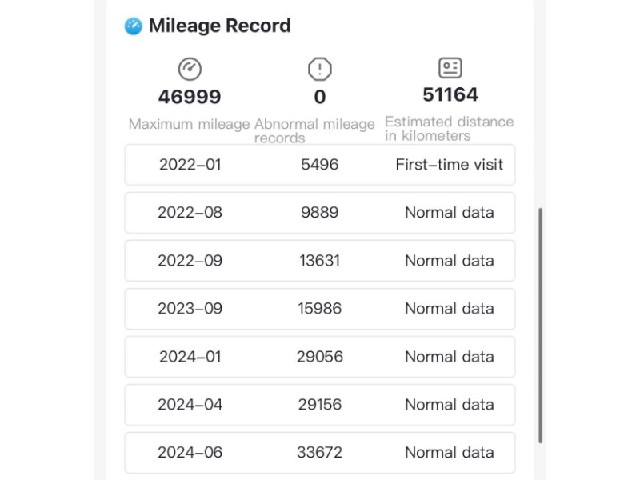
Task: Click the maximum mileage value 46999
Action: pyautogui.click(x=189, y=97)
